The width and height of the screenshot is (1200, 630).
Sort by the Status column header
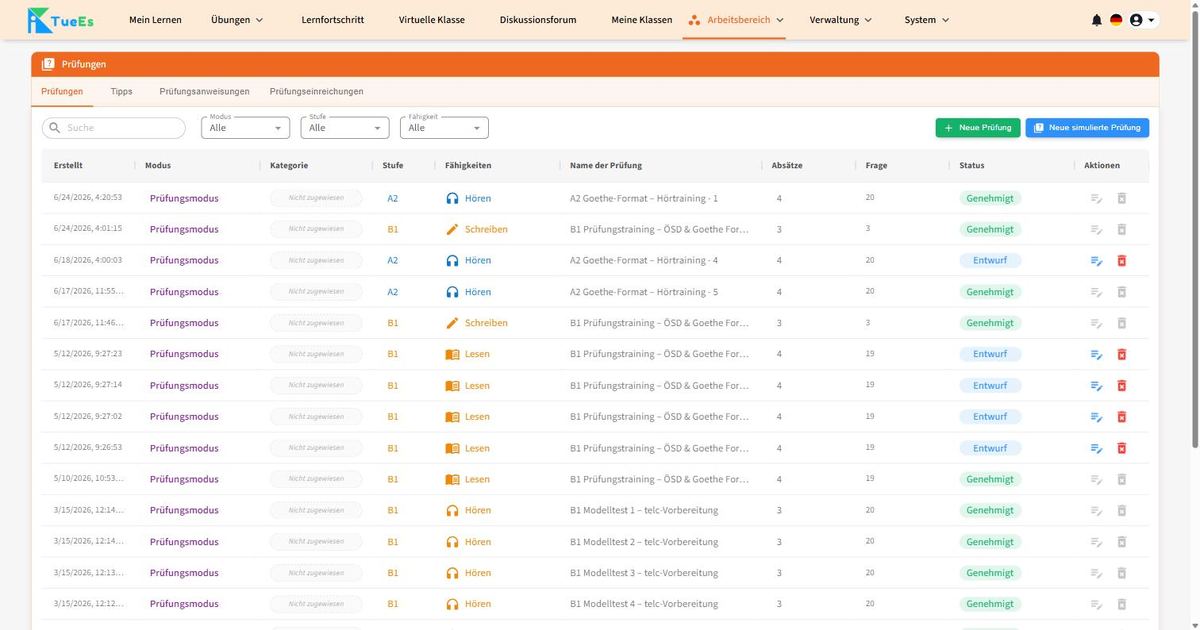[971, 165]
